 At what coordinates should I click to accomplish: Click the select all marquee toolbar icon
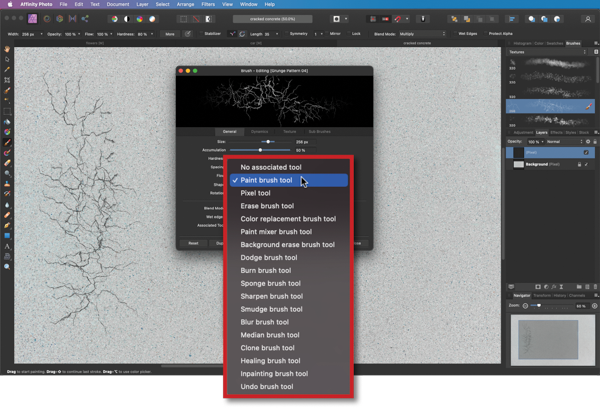(x=184, y=19)
